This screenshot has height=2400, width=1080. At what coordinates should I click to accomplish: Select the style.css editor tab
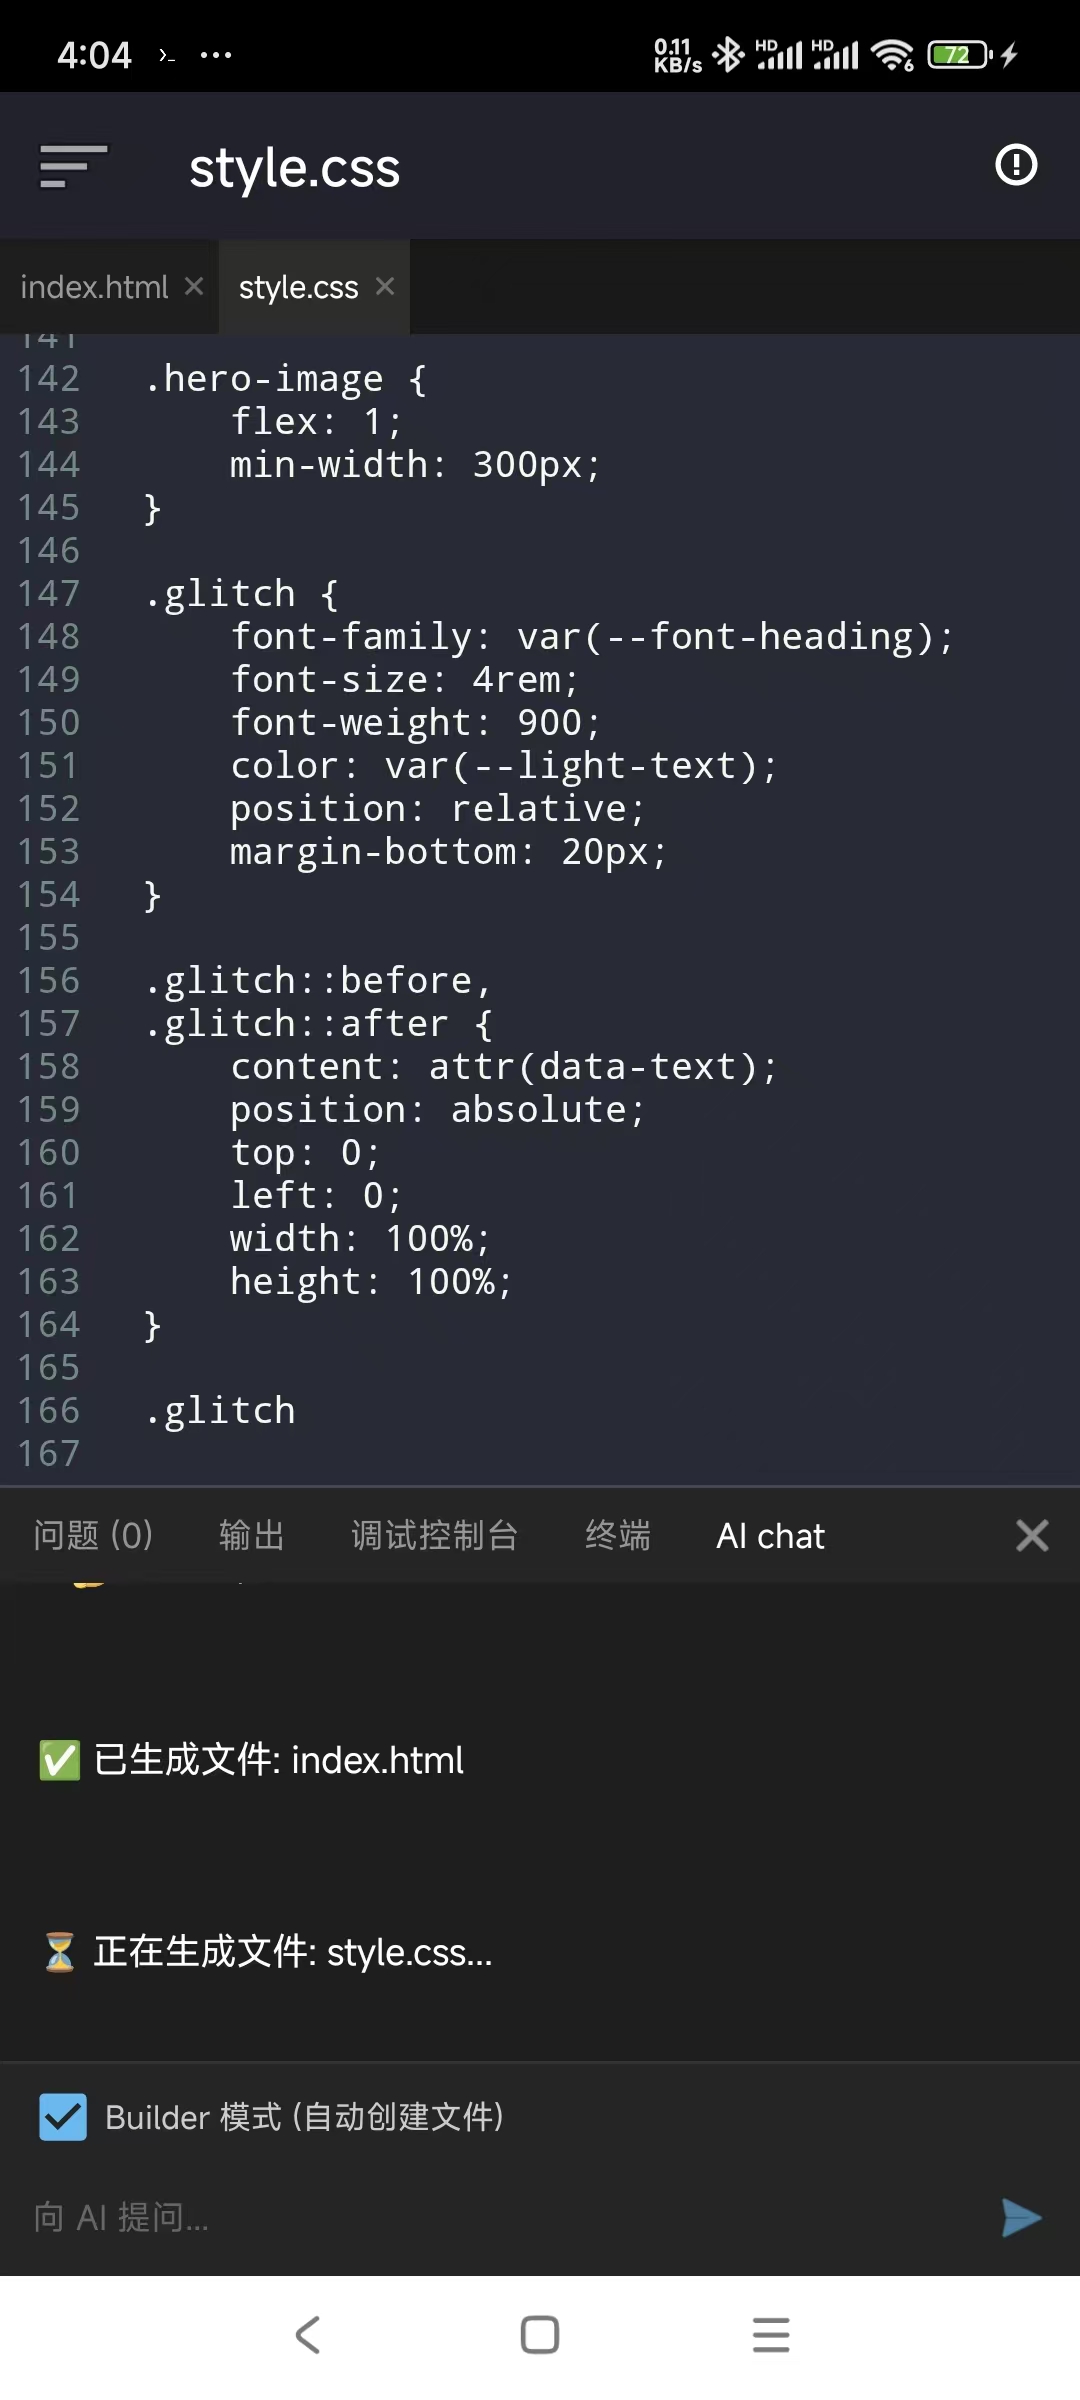(x=298, y=288)
